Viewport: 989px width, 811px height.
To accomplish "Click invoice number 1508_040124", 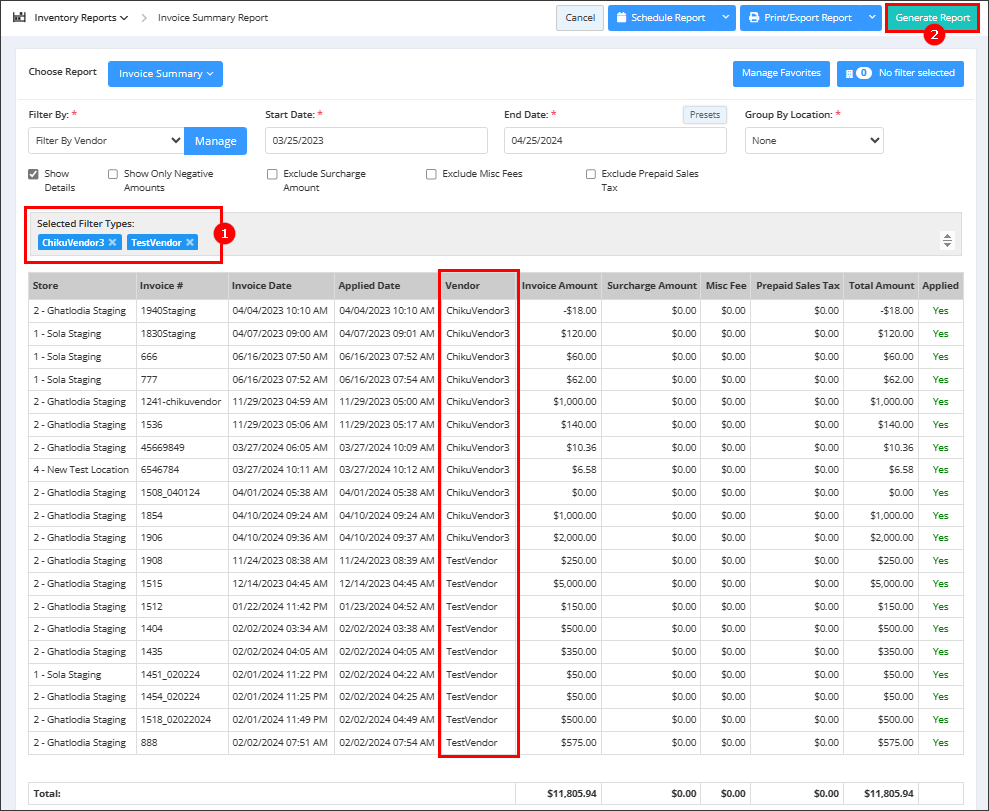I will 170,493.
